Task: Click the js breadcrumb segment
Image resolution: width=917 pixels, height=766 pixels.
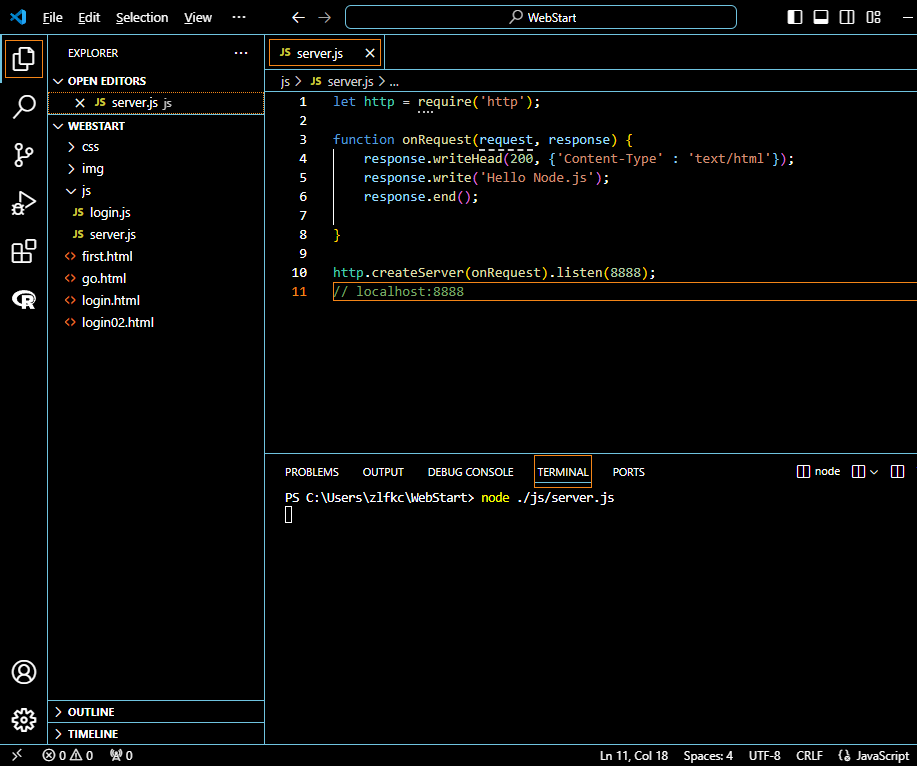Action: click(285, 82)
